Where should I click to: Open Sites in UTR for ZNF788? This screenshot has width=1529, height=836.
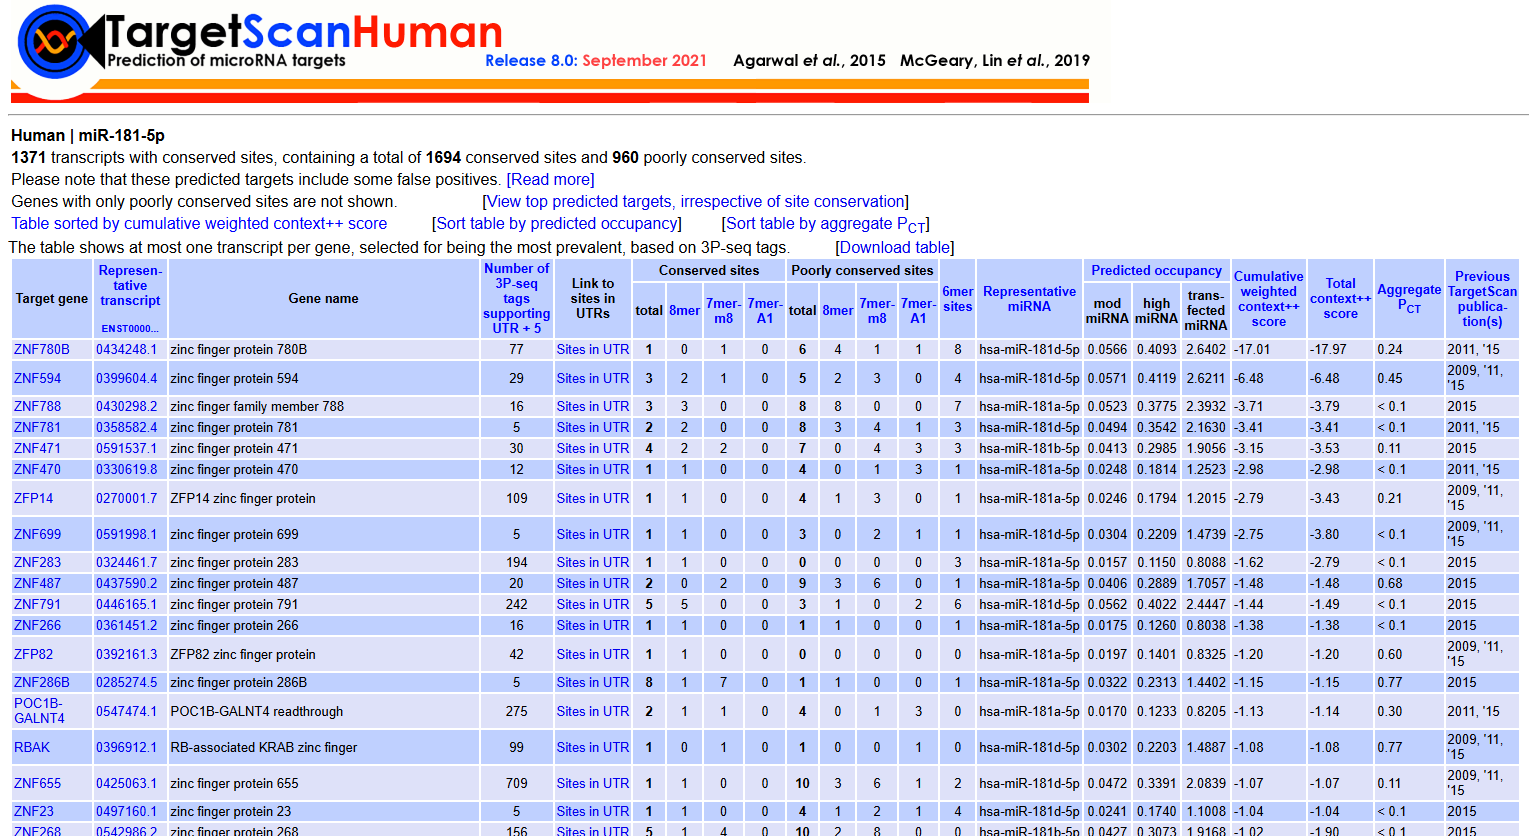click(592, 407)
